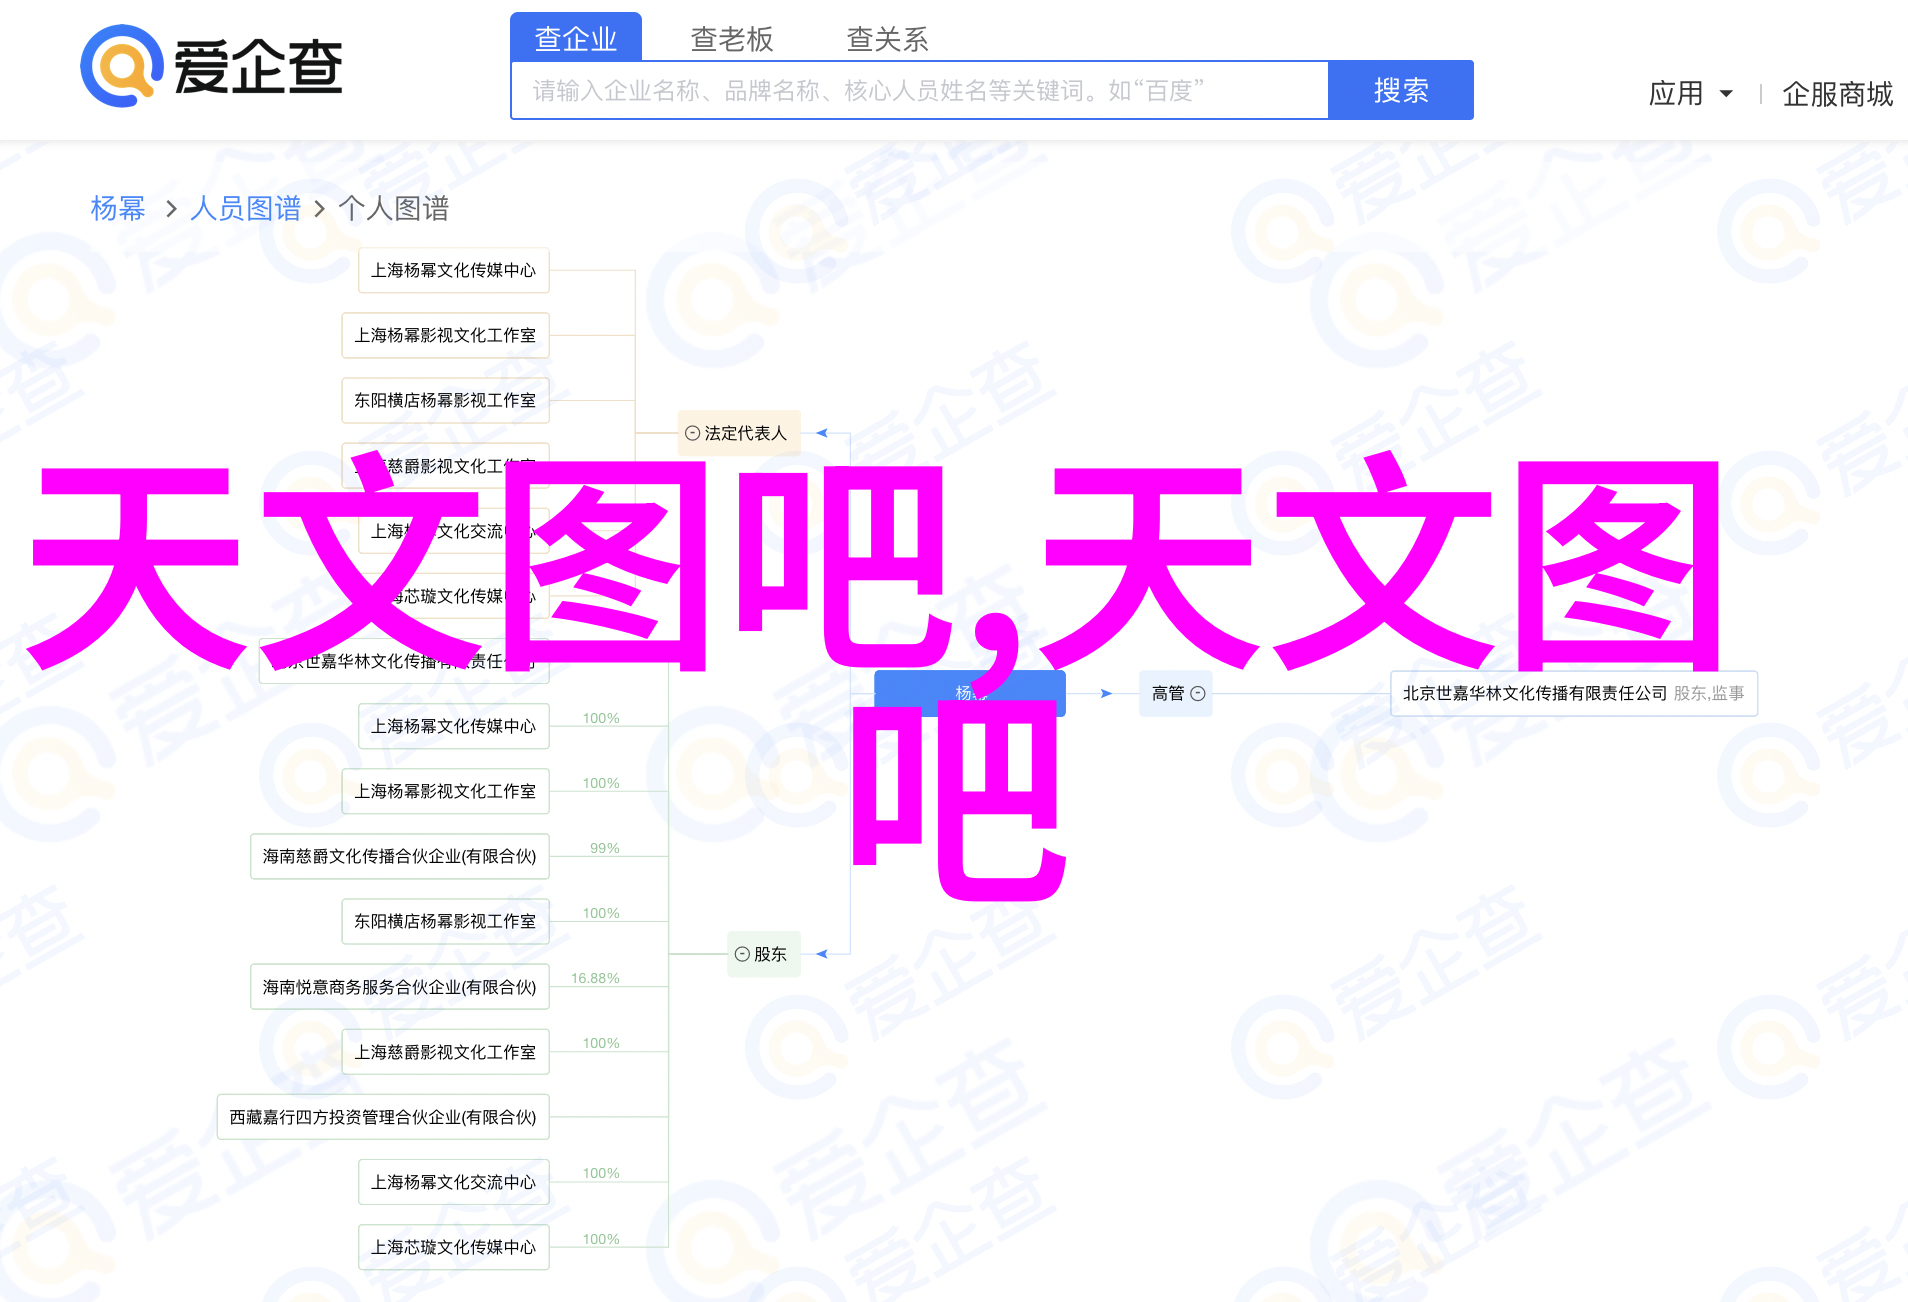Switch to the 查企业 tab
The width and height of the screenshot is (1908, 1302).
pos(576,38)
